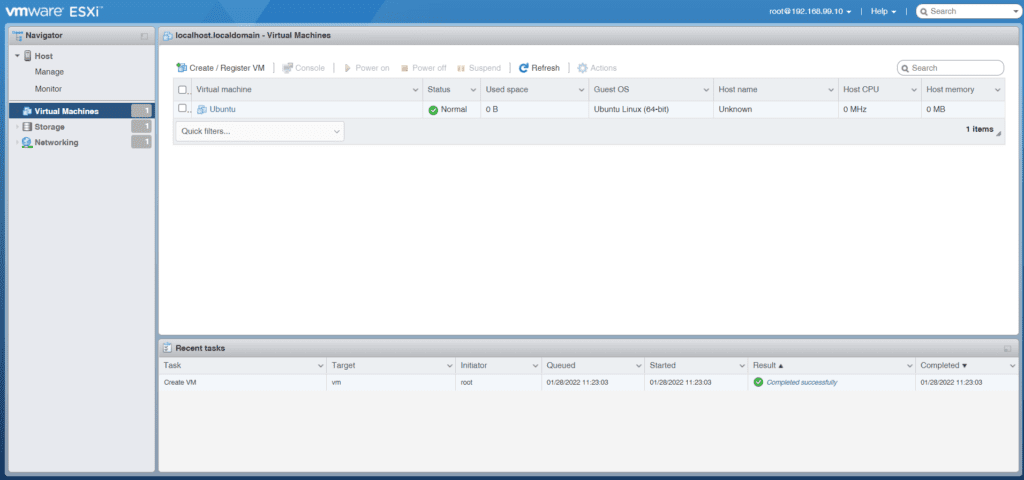Select Monitor under Host
The image size is (1024, 480).
tap(49, 89)
